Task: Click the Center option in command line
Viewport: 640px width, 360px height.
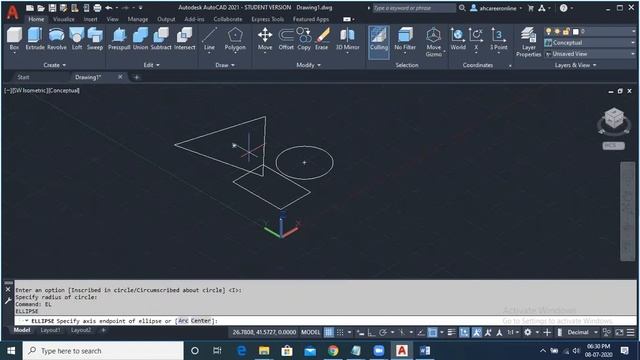Action: pyautogui.click(x=201, y=321)
